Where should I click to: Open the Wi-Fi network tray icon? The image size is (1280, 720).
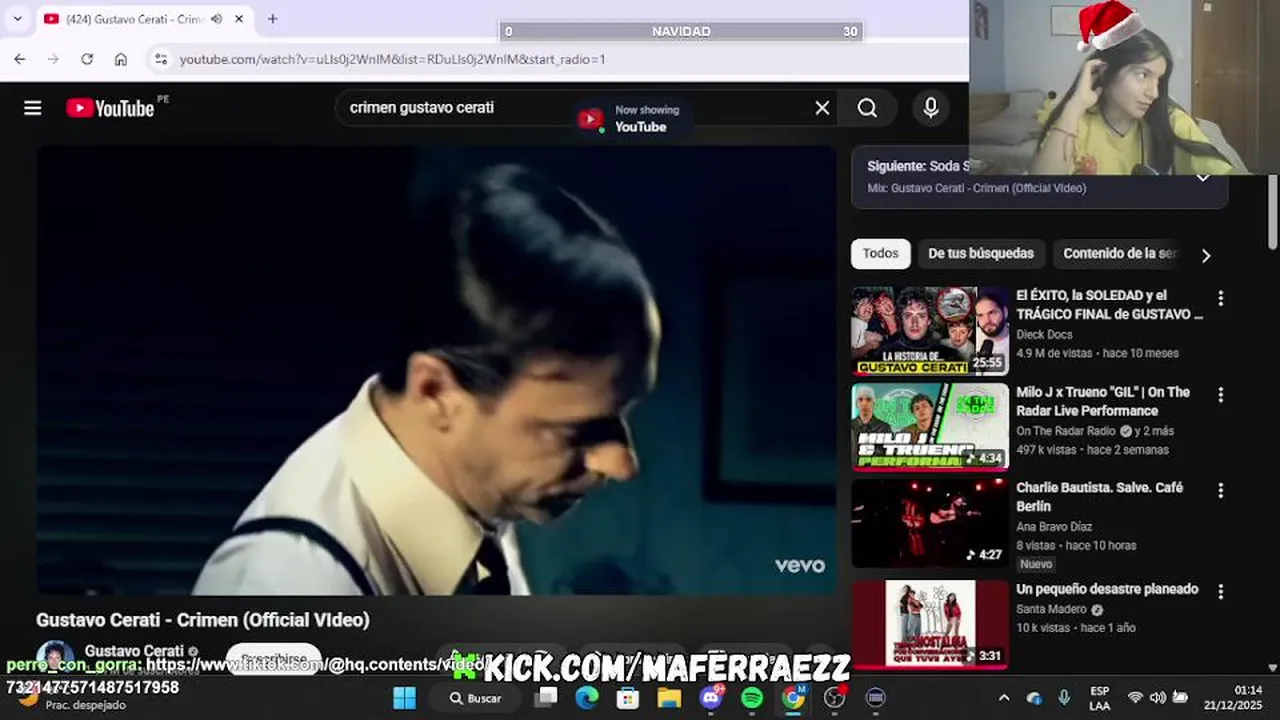coord(1135,698)
